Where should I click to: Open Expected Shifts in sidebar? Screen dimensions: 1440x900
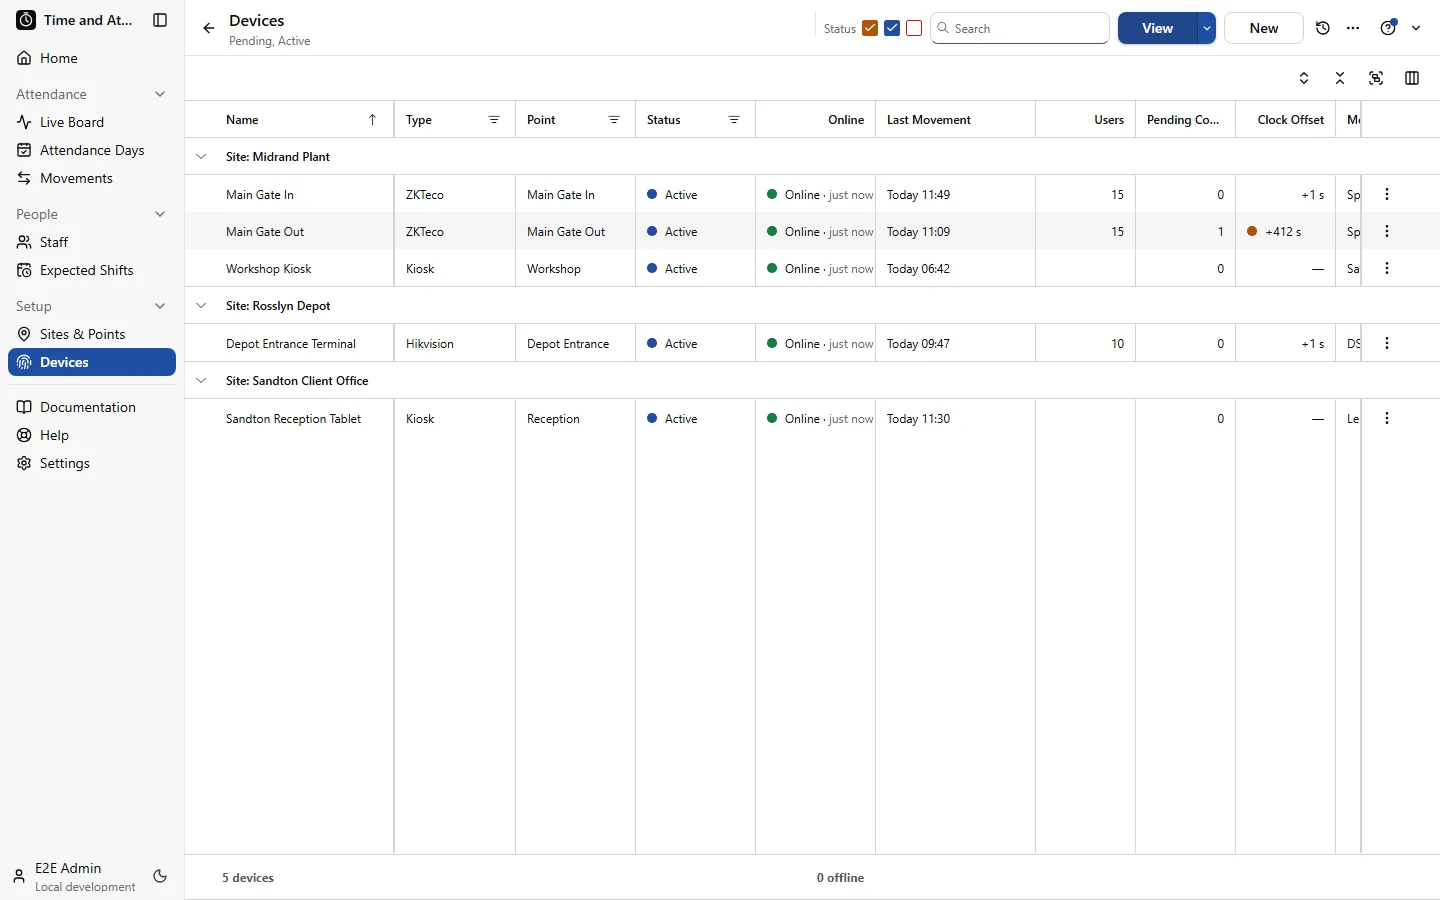pos(92,270)
